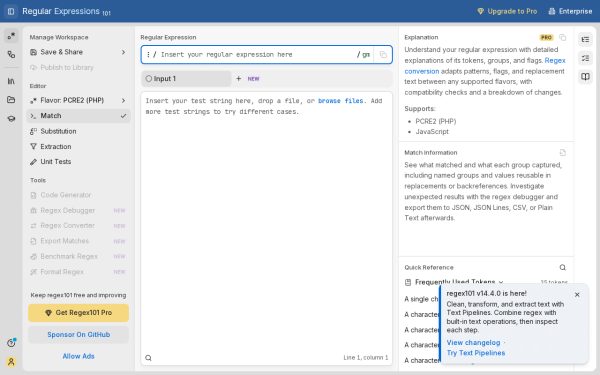The width and height of the screenshot is (600, 375).
Task: Open the View changelog link
Action: click(x=473, y=342)
